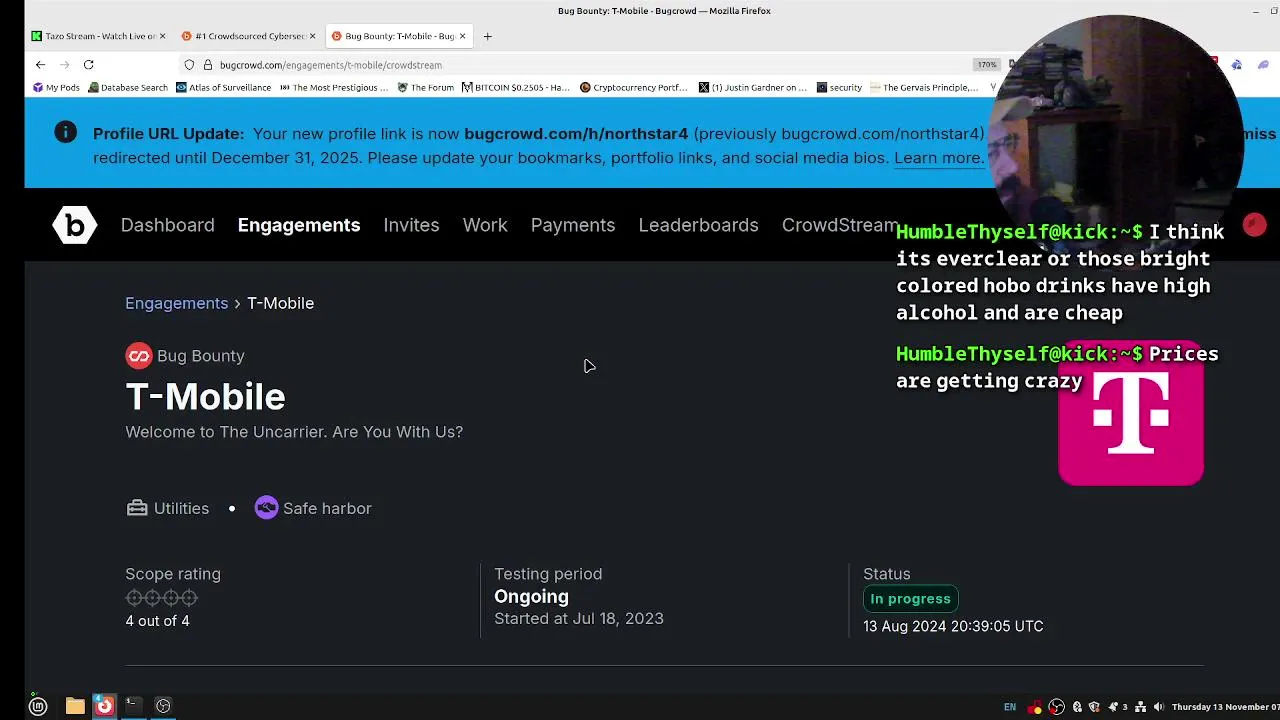Close the Tazo Stream tab

(162, 36)
